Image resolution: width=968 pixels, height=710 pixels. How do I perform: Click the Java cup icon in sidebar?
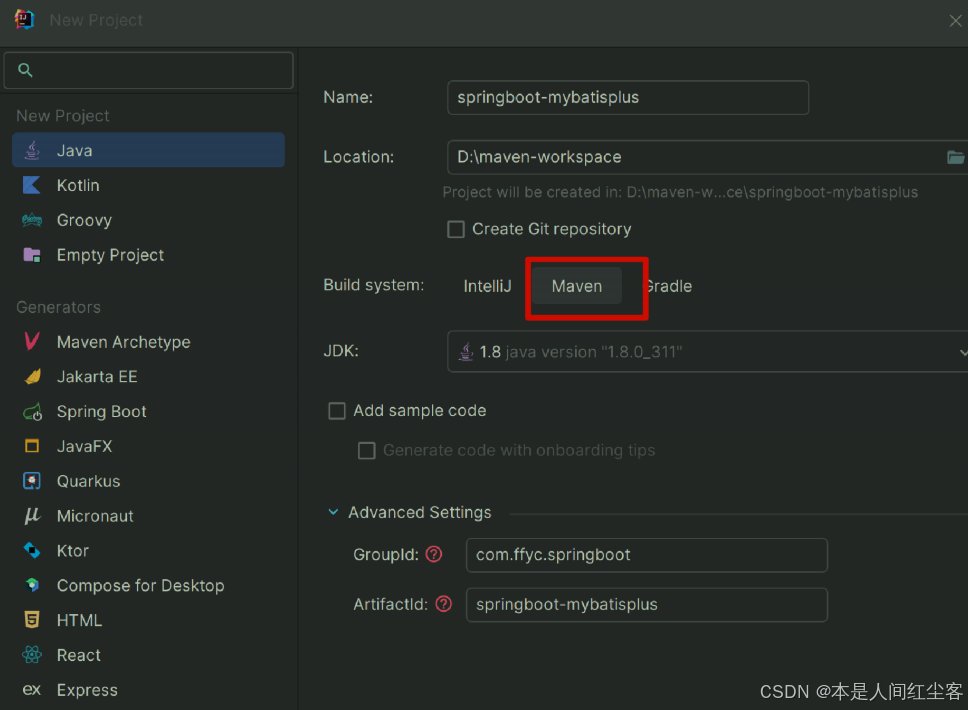tap(32, 150)
